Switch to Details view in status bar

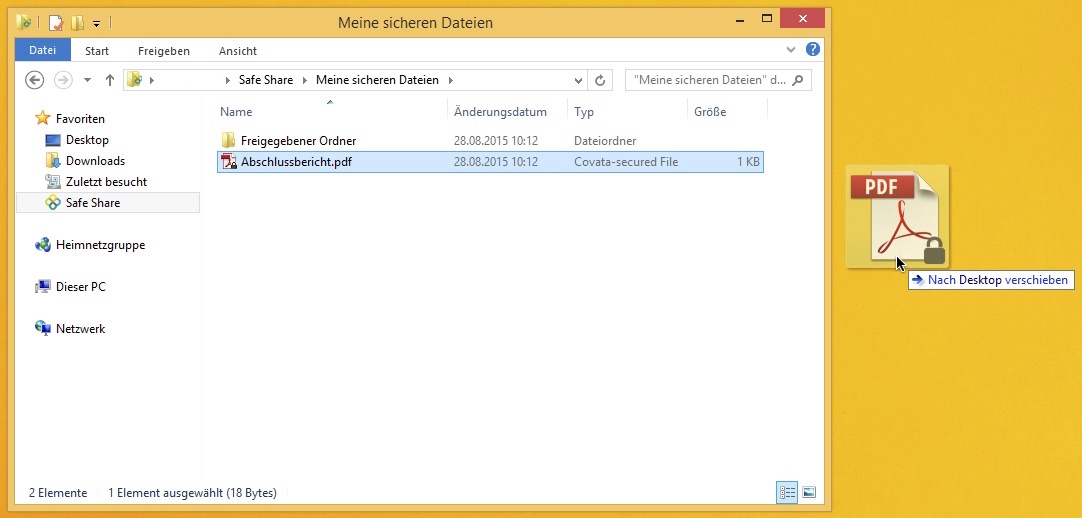tap(787, 492)
